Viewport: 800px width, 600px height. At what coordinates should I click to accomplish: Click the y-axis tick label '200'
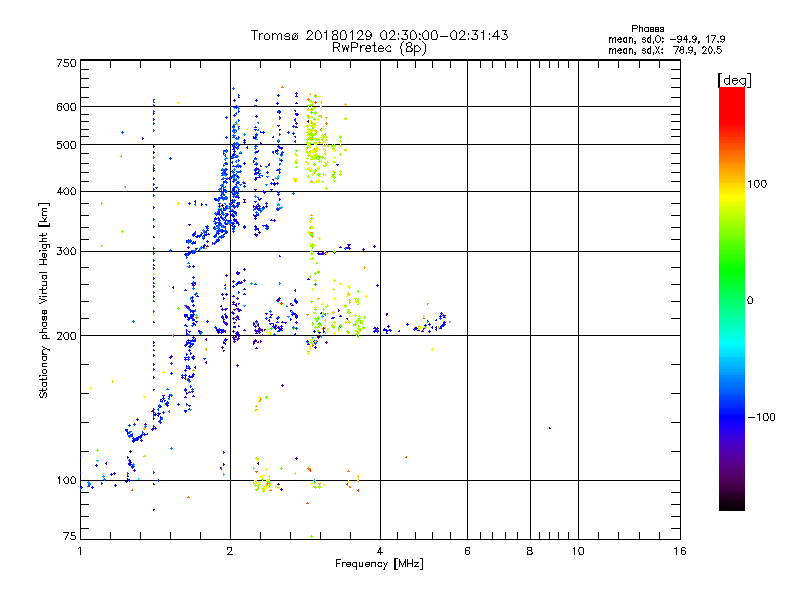[66, 336]
